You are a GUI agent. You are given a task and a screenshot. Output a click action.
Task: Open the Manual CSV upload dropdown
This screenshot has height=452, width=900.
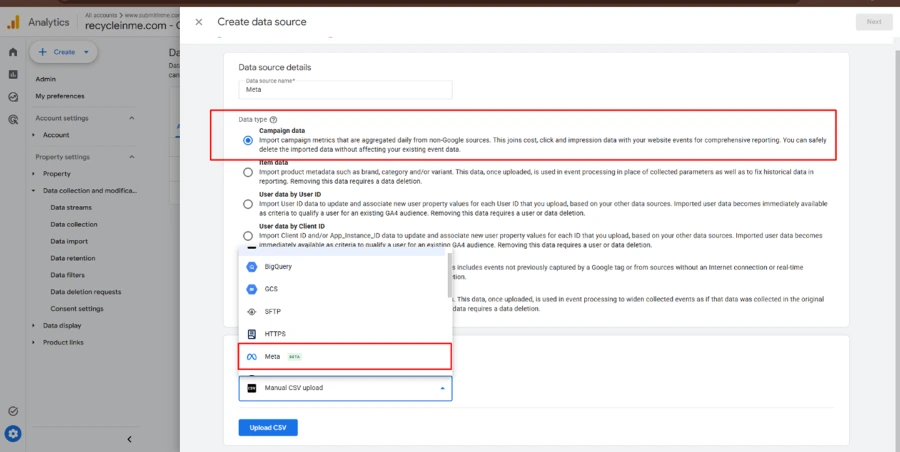346,388
